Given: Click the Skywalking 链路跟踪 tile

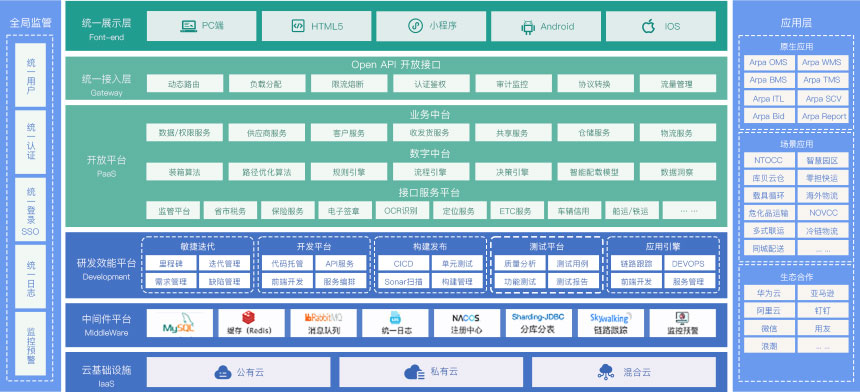Looking at the screenshot, I should click(610, 323).
